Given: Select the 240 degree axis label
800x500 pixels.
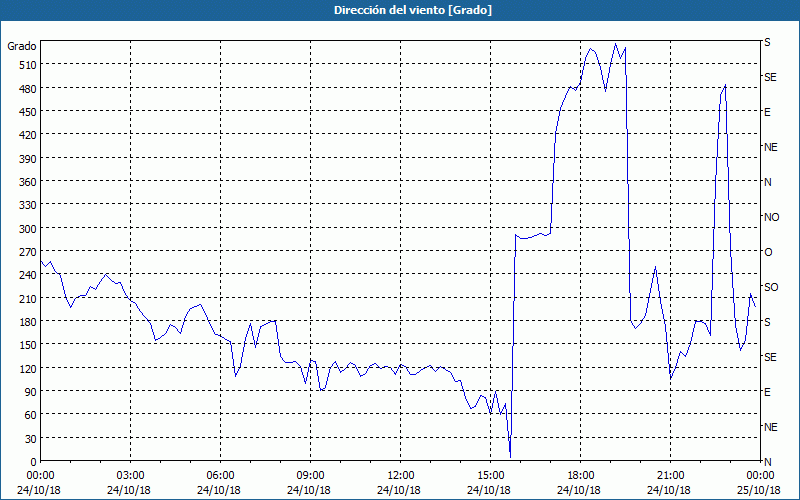Looking at the screenshot, I should [x=28, y=276].
